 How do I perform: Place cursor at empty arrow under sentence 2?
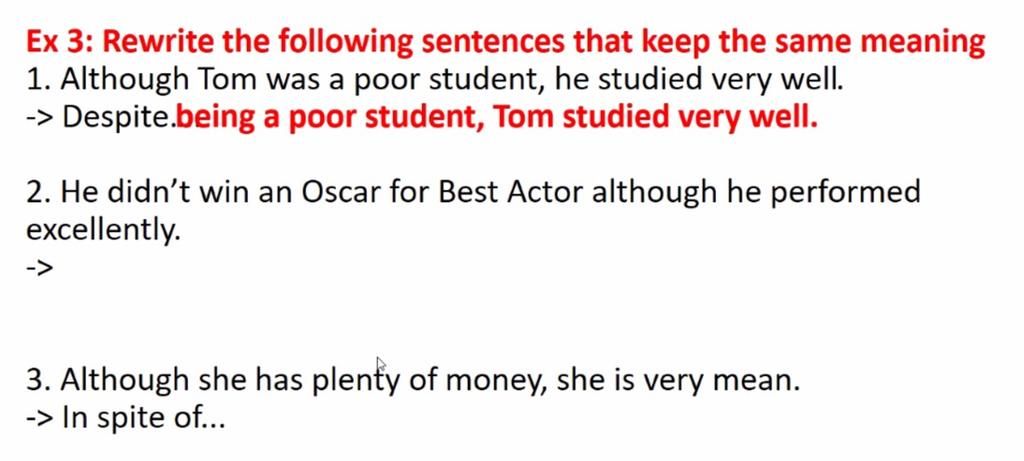click(x=39, y=268)
